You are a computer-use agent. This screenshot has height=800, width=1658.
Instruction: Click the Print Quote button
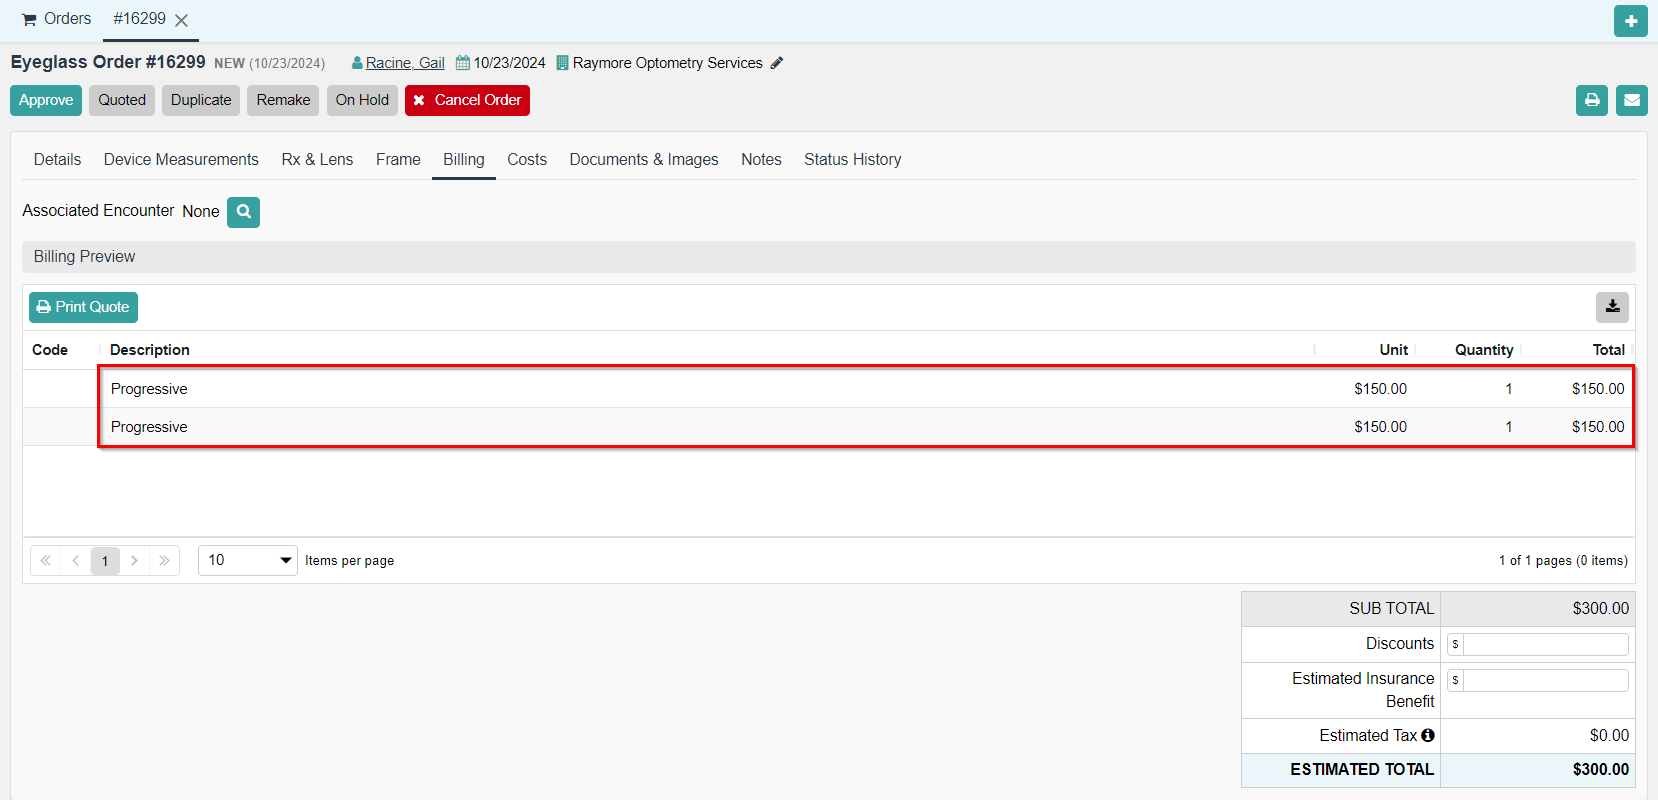tap(83, 307)
